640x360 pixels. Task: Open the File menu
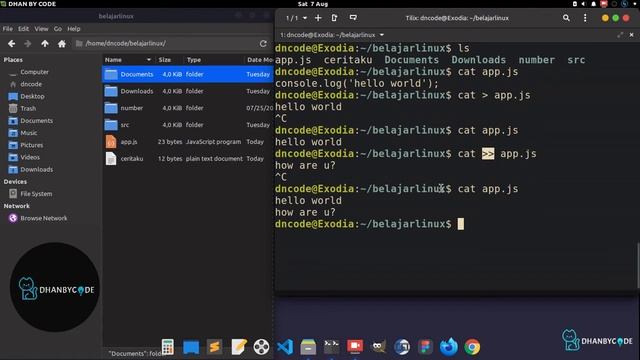[x=8, y=29]
